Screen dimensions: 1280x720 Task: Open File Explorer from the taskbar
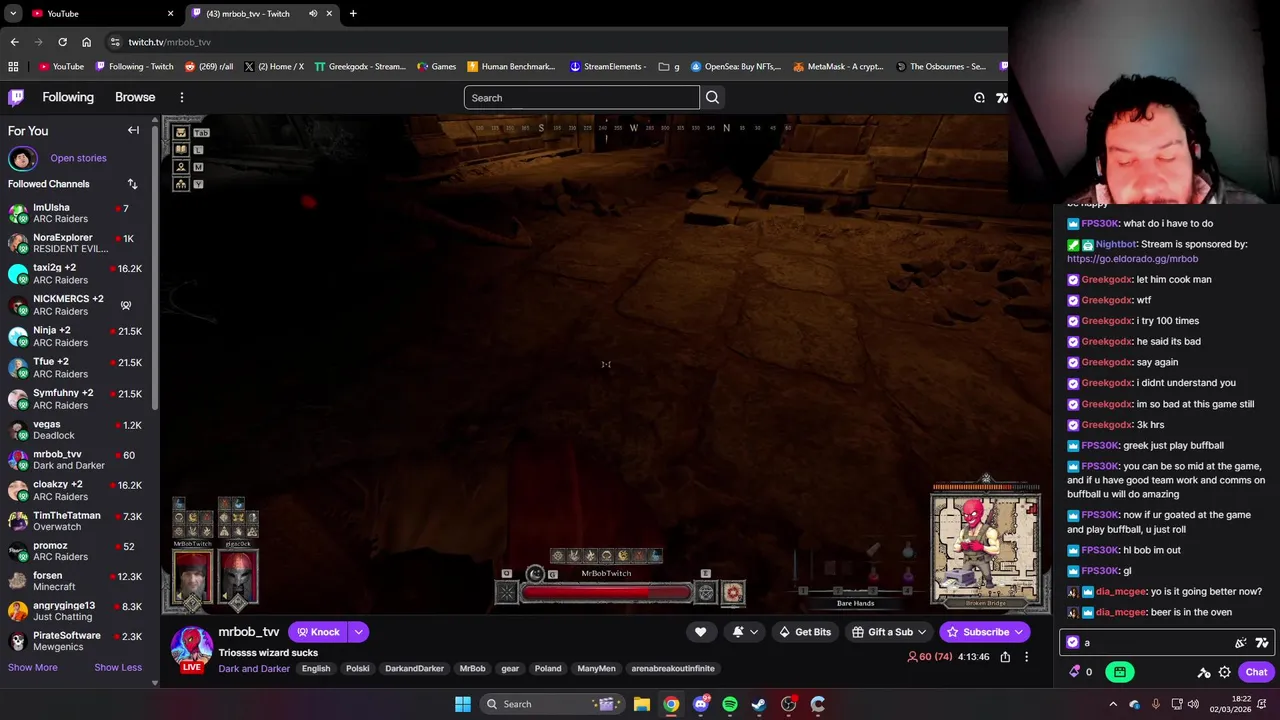pos(642,704)
